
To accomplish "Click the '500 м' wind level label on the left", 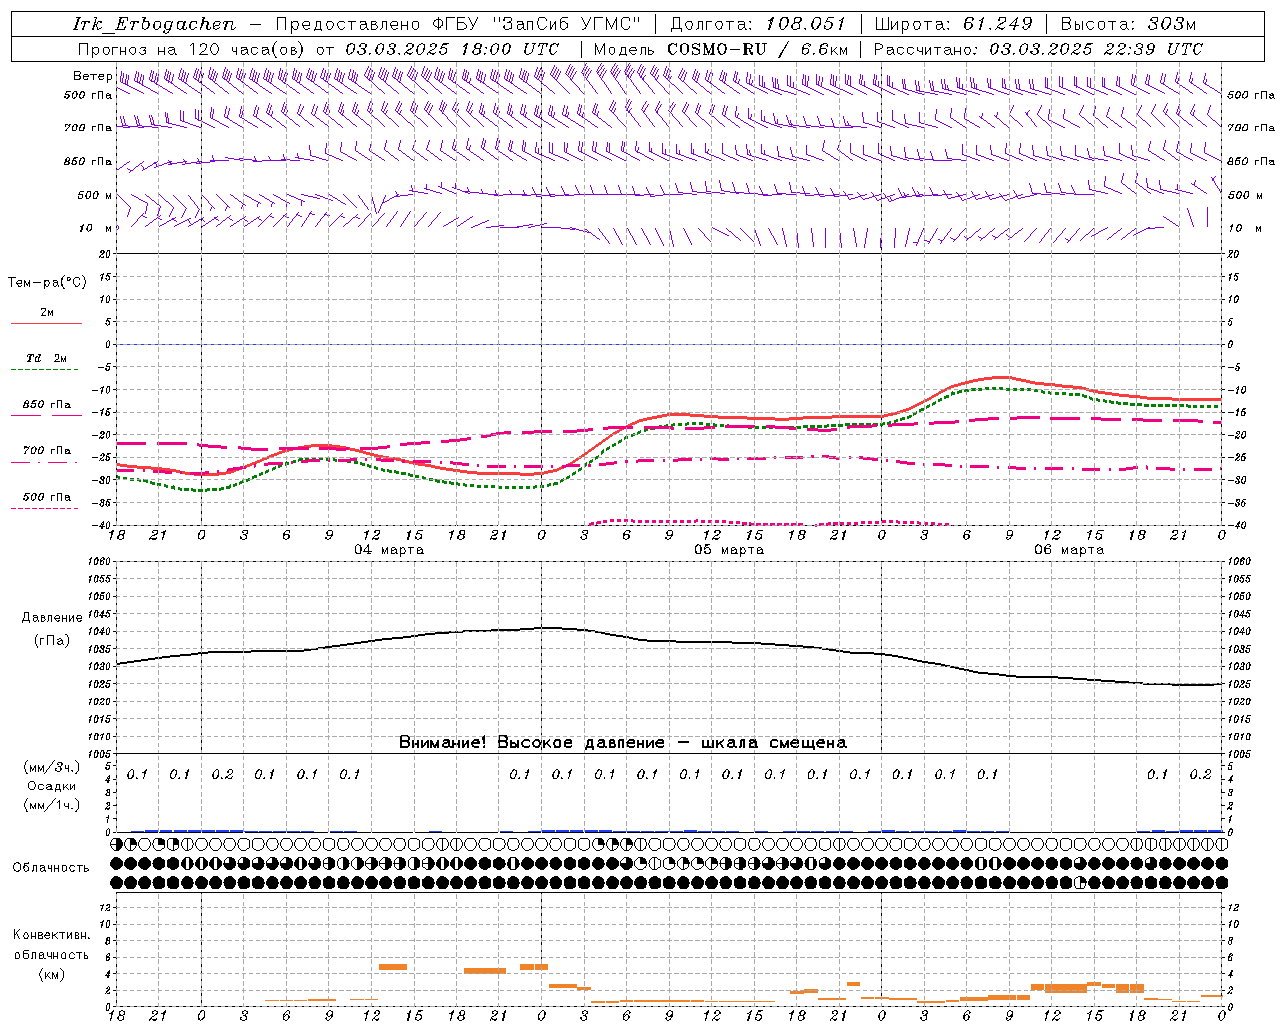I will 95,195.
